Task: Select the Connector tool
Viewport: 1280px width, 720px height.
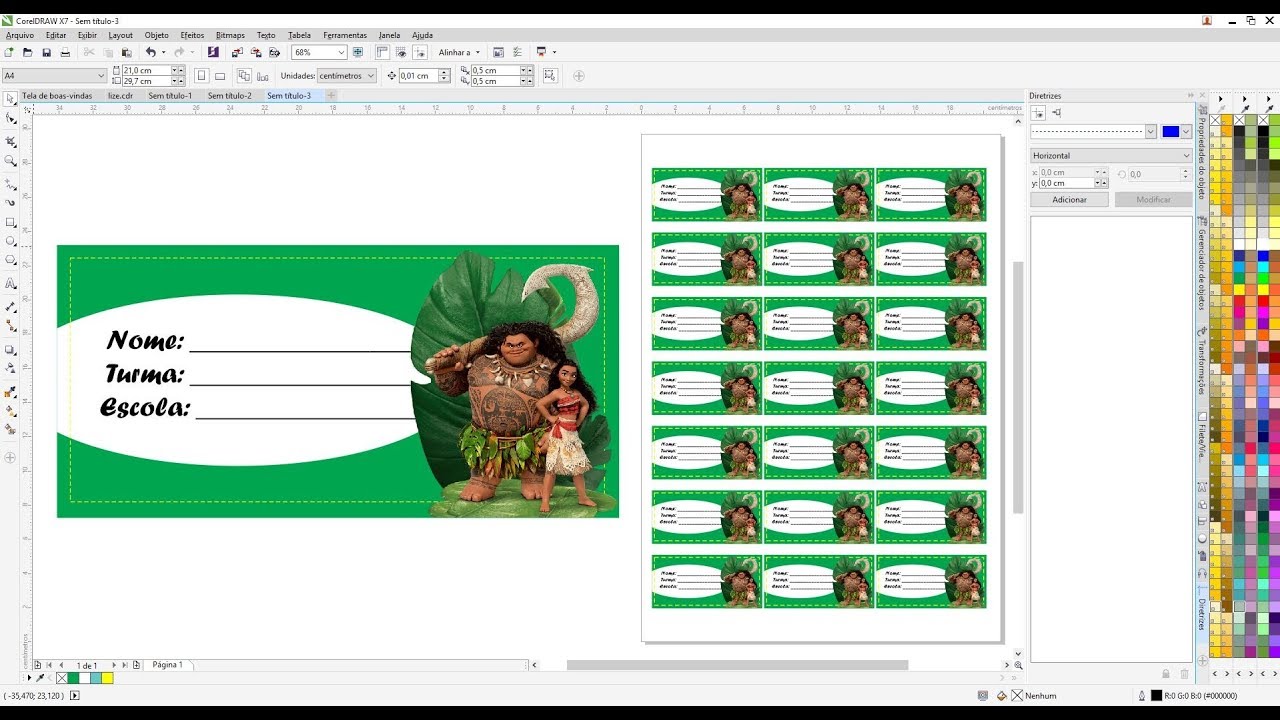Action: click(x=10, y=326)
